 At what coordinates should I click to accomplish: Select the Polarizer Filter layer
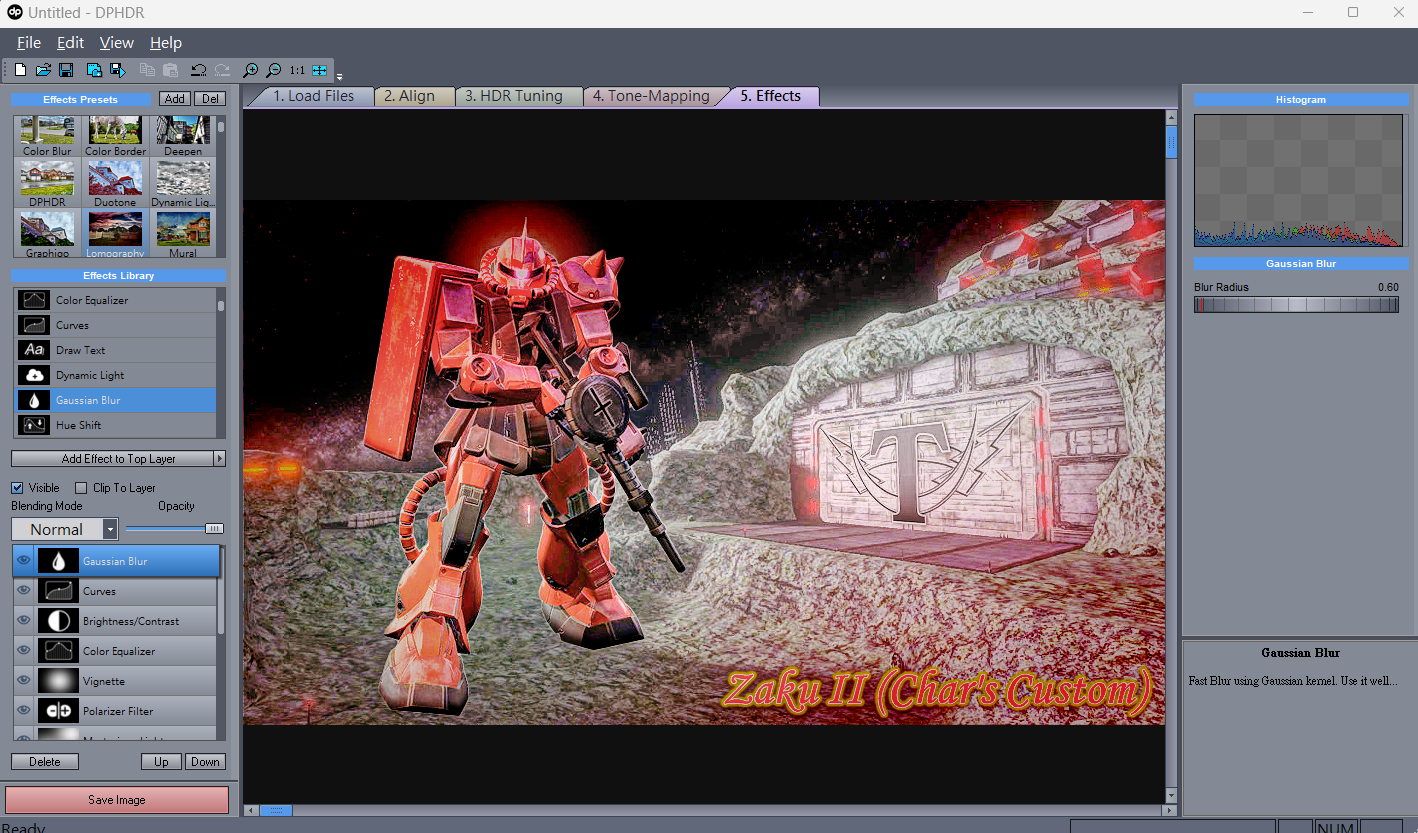click(116, 711)
